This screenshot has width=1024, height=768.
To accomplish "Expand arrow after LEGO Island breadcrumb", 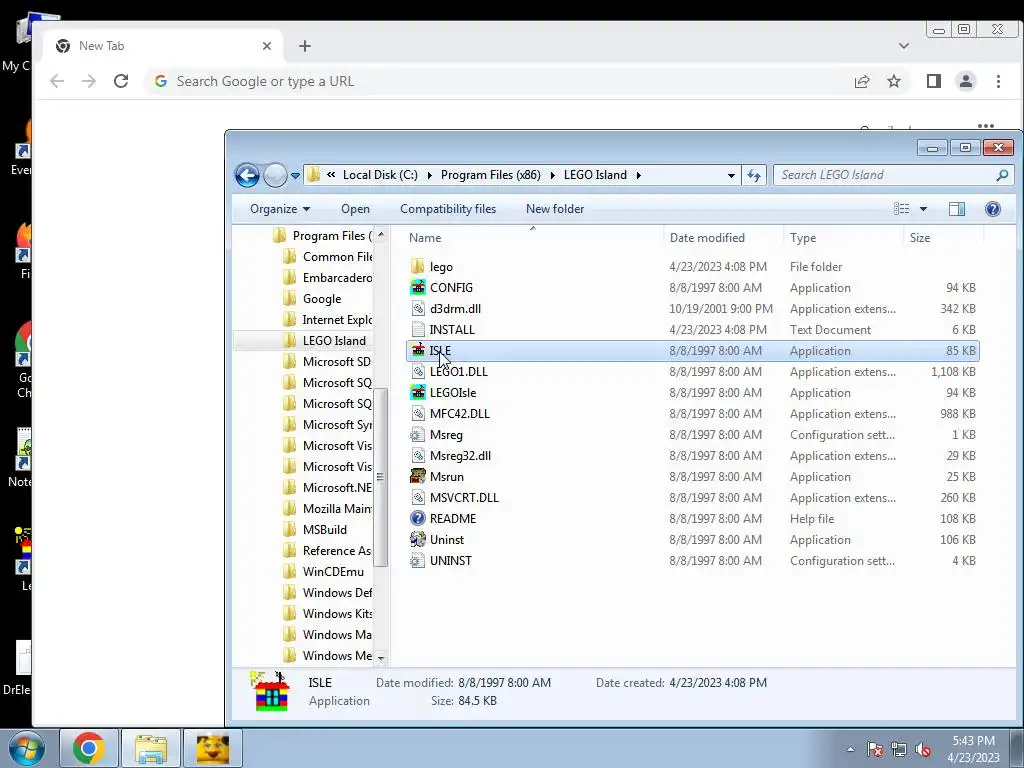I will click(x=638, y=175).
